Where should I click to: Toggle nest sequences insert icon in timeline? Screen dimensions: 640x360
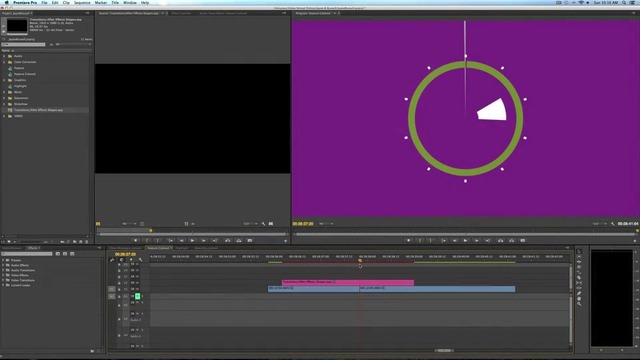click(112, 260)
